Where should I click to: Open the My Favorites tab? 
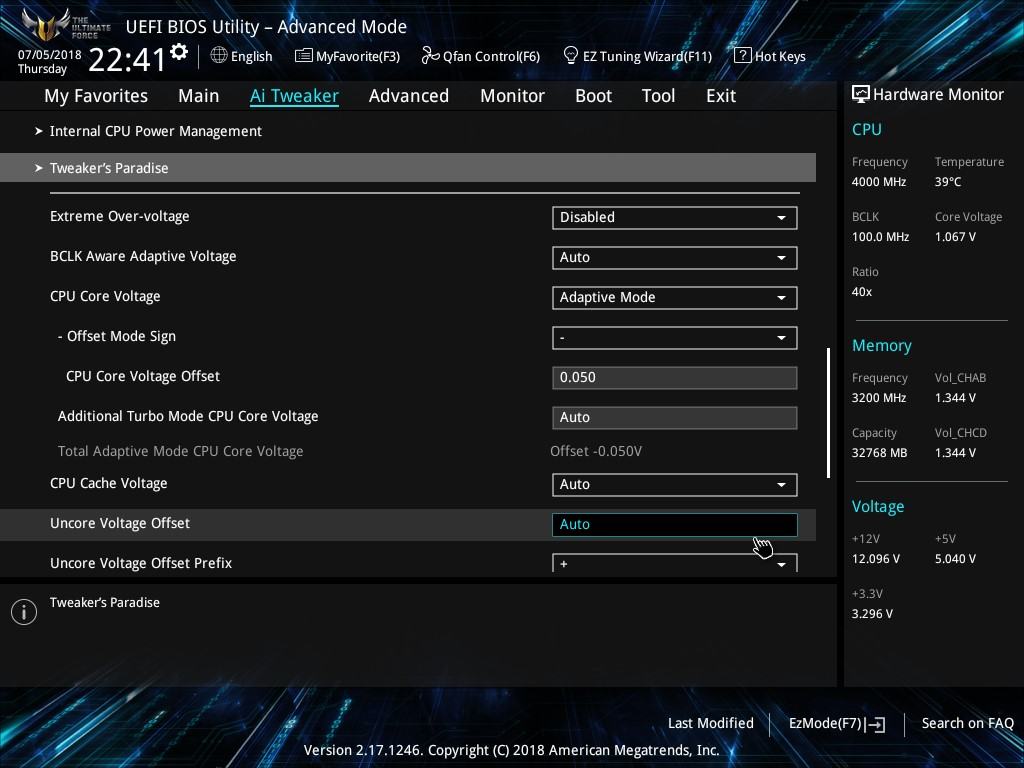(x=96, y=96)
